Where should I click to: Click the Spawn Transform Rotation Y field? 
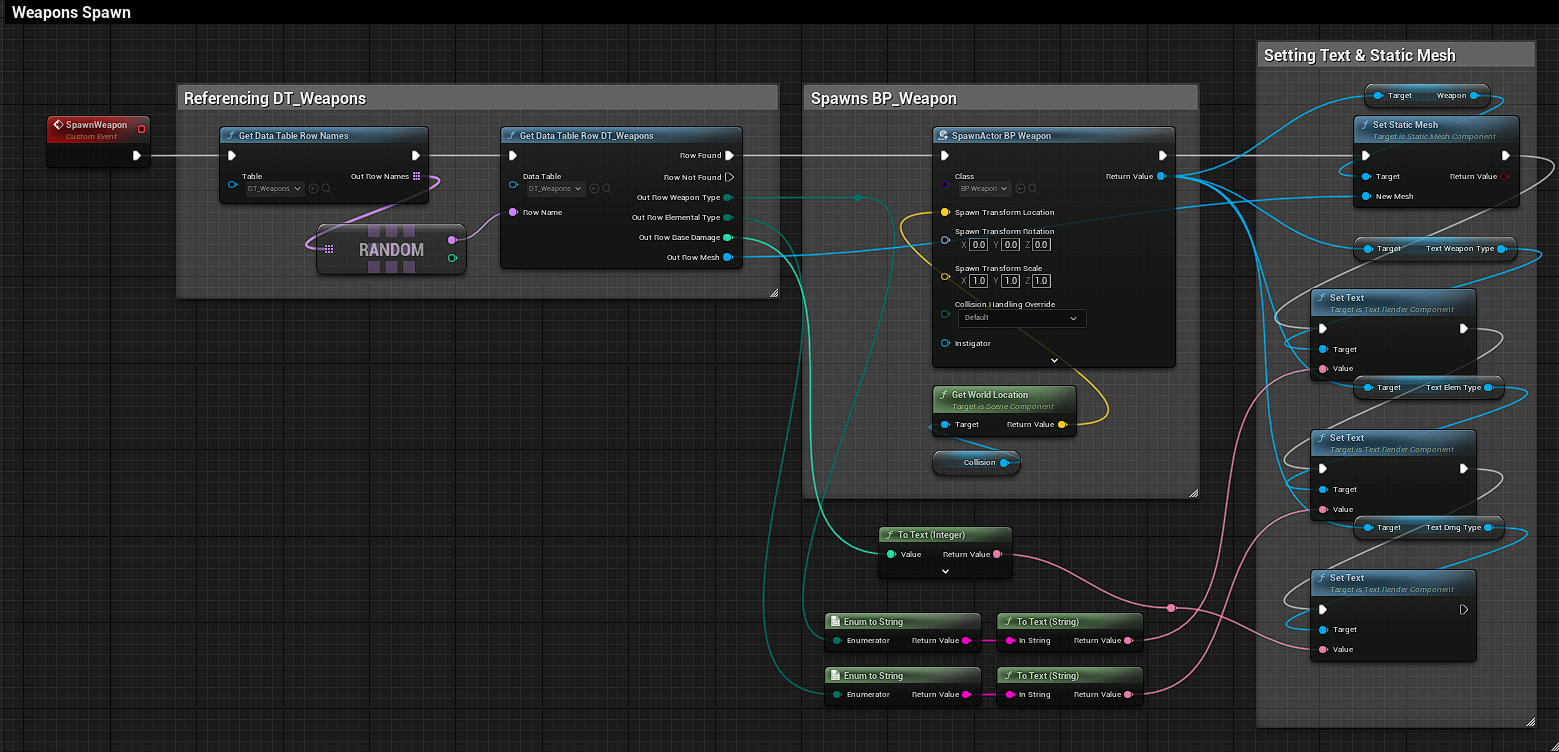[1010, 244]
